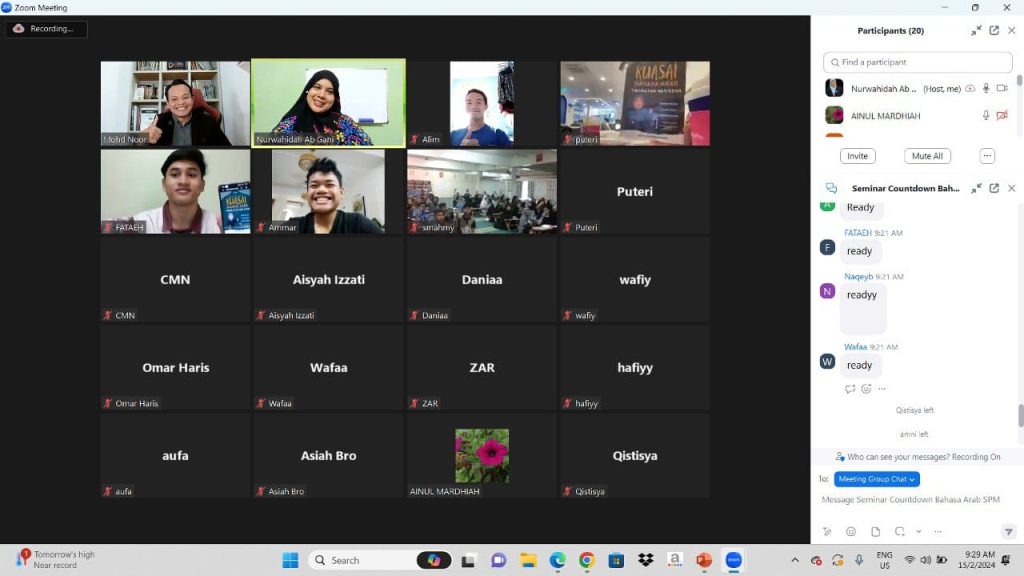Screen dimensions: 1024x576
Task: Click the Find a participant search field
Action: click(916, 62)
